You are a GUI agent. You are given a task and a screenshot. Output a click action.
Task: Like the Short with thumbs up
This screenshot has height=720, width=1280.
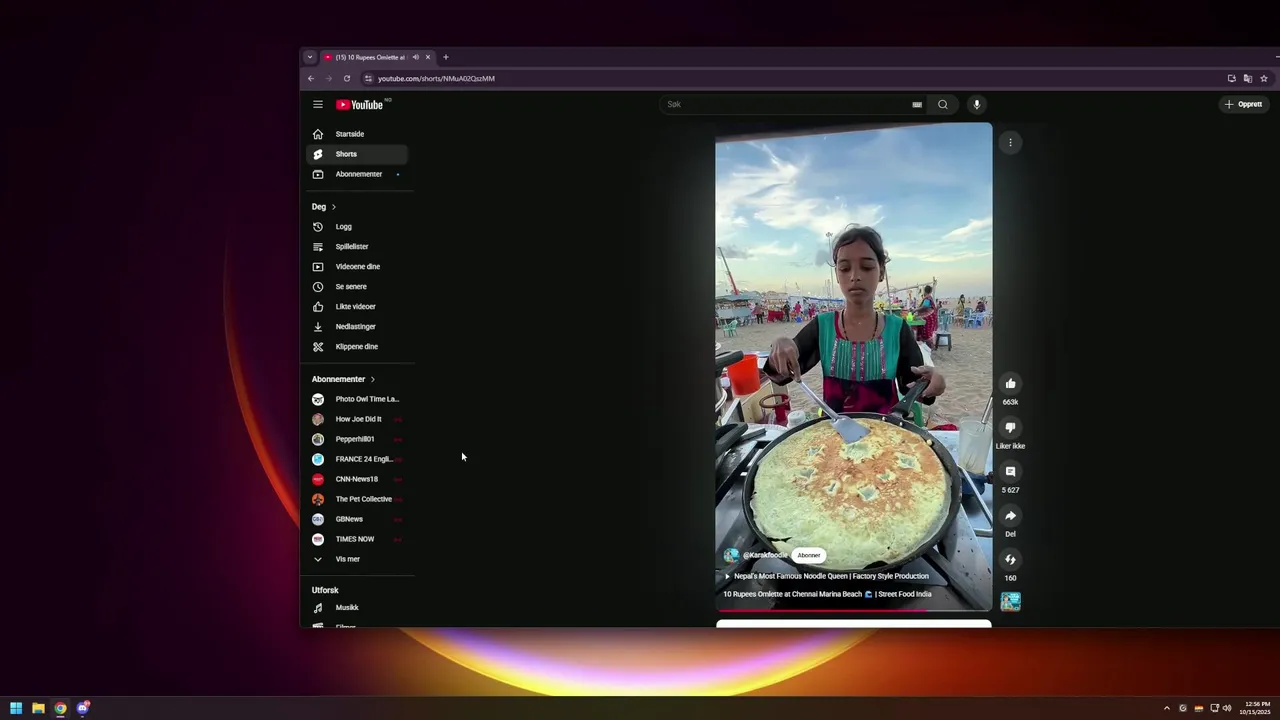1010,384
